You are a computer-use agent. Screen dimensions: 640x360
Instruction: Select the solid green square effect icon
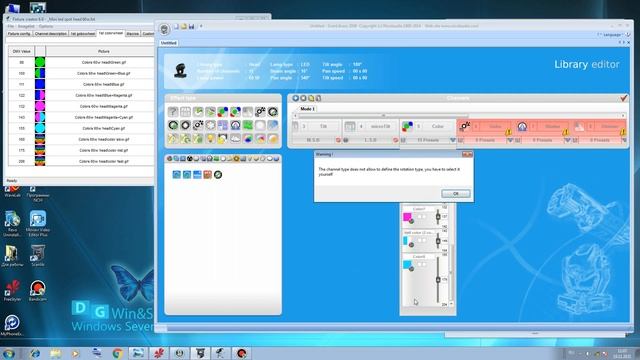coord(248,125)
